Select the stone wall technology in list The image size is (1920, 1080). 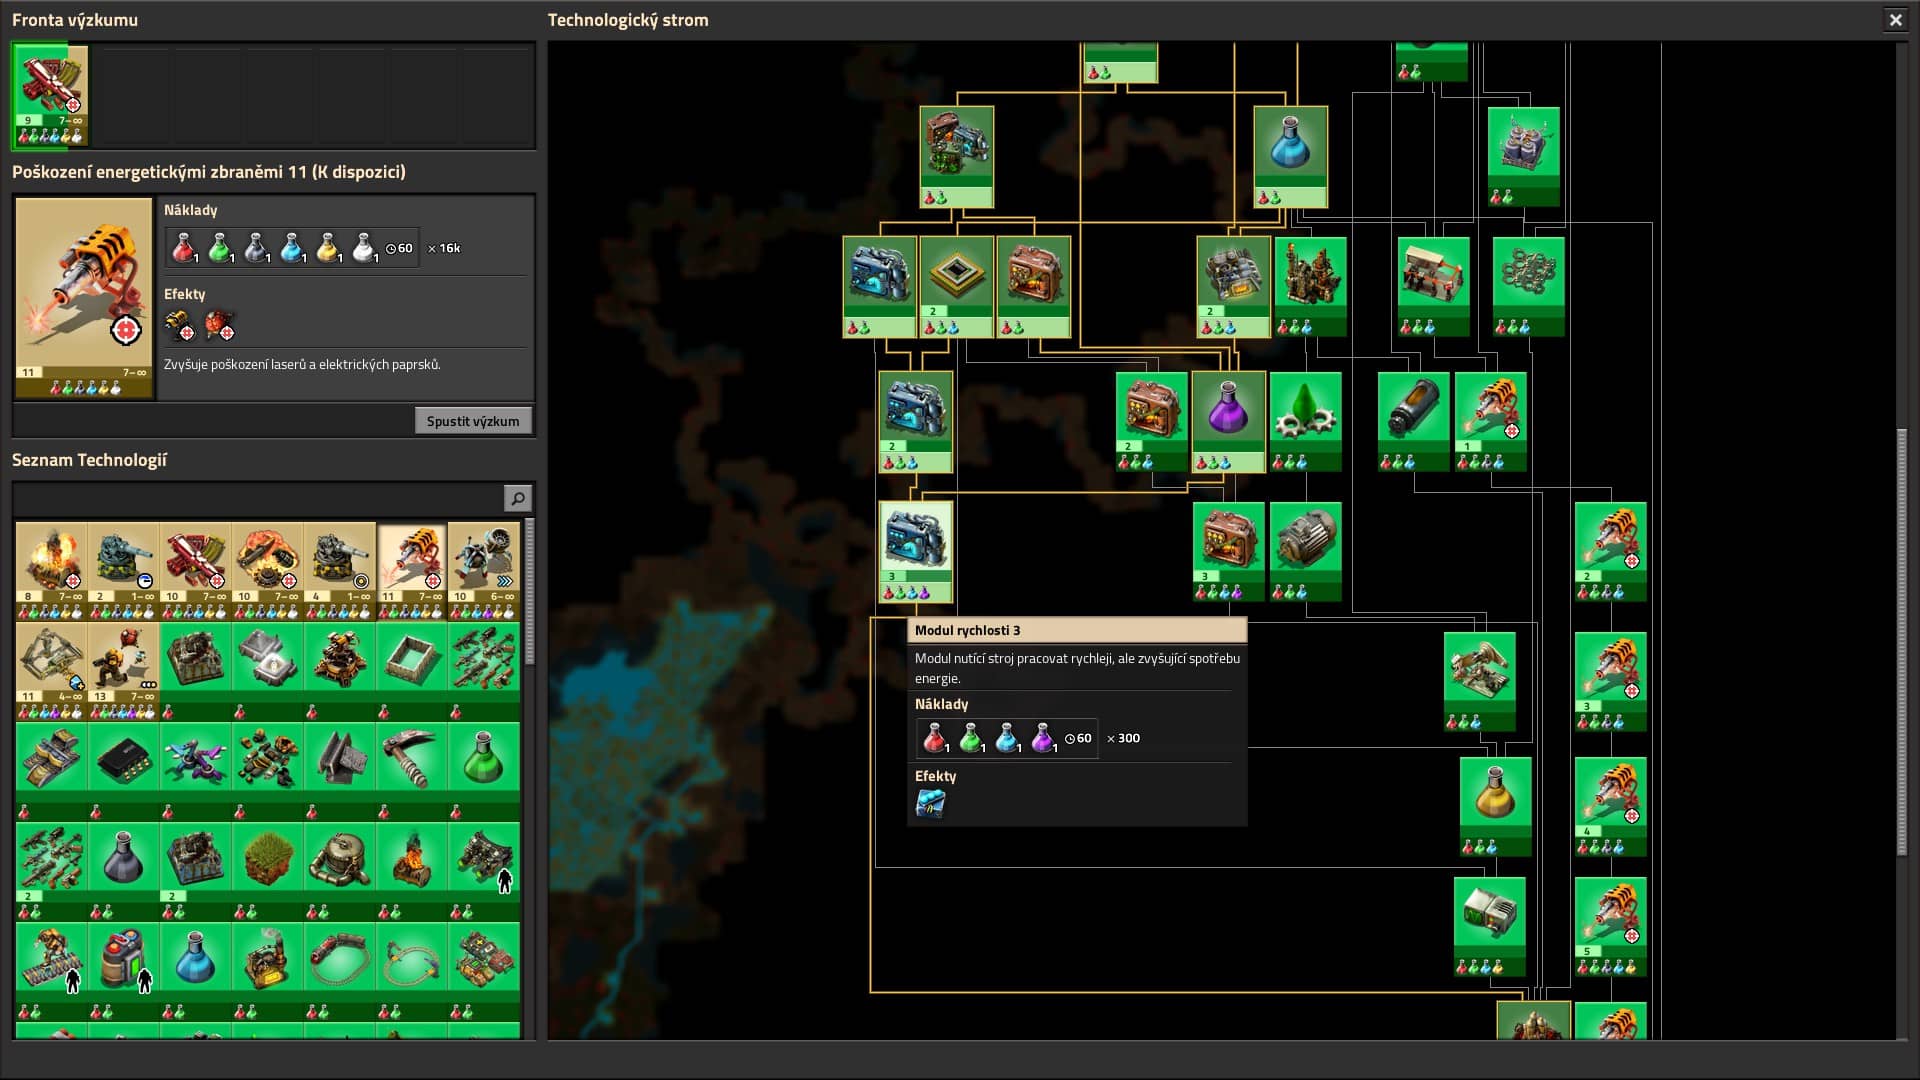pyautogui.click(x=412, y=670)
